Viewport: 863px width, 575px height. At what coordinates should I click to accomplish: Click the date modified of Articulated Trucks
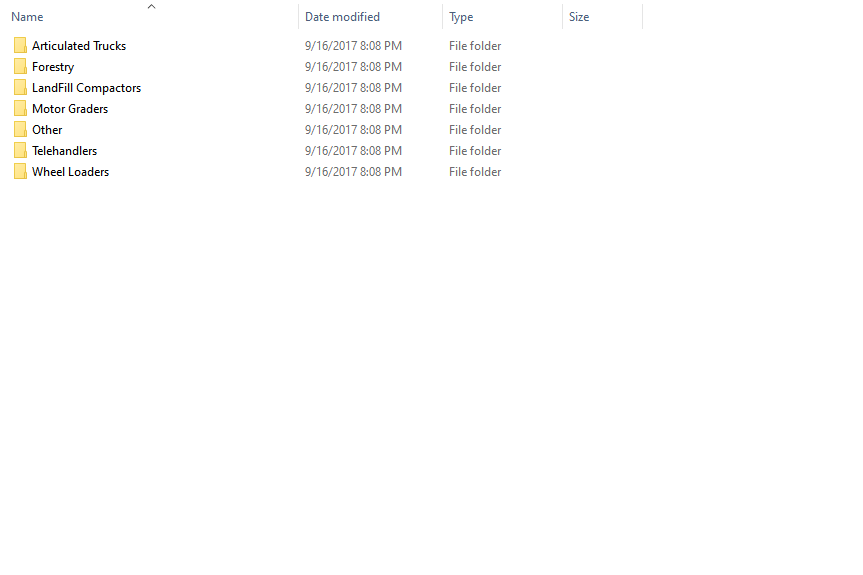pos(353,46)
